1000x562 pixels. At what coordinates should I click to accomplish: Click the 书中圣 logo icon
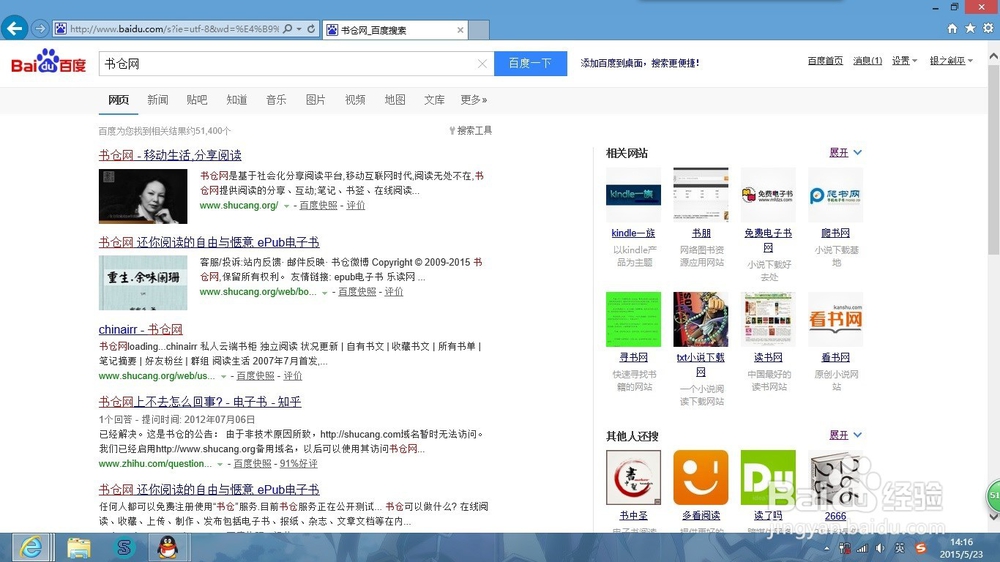coord(633,477)
